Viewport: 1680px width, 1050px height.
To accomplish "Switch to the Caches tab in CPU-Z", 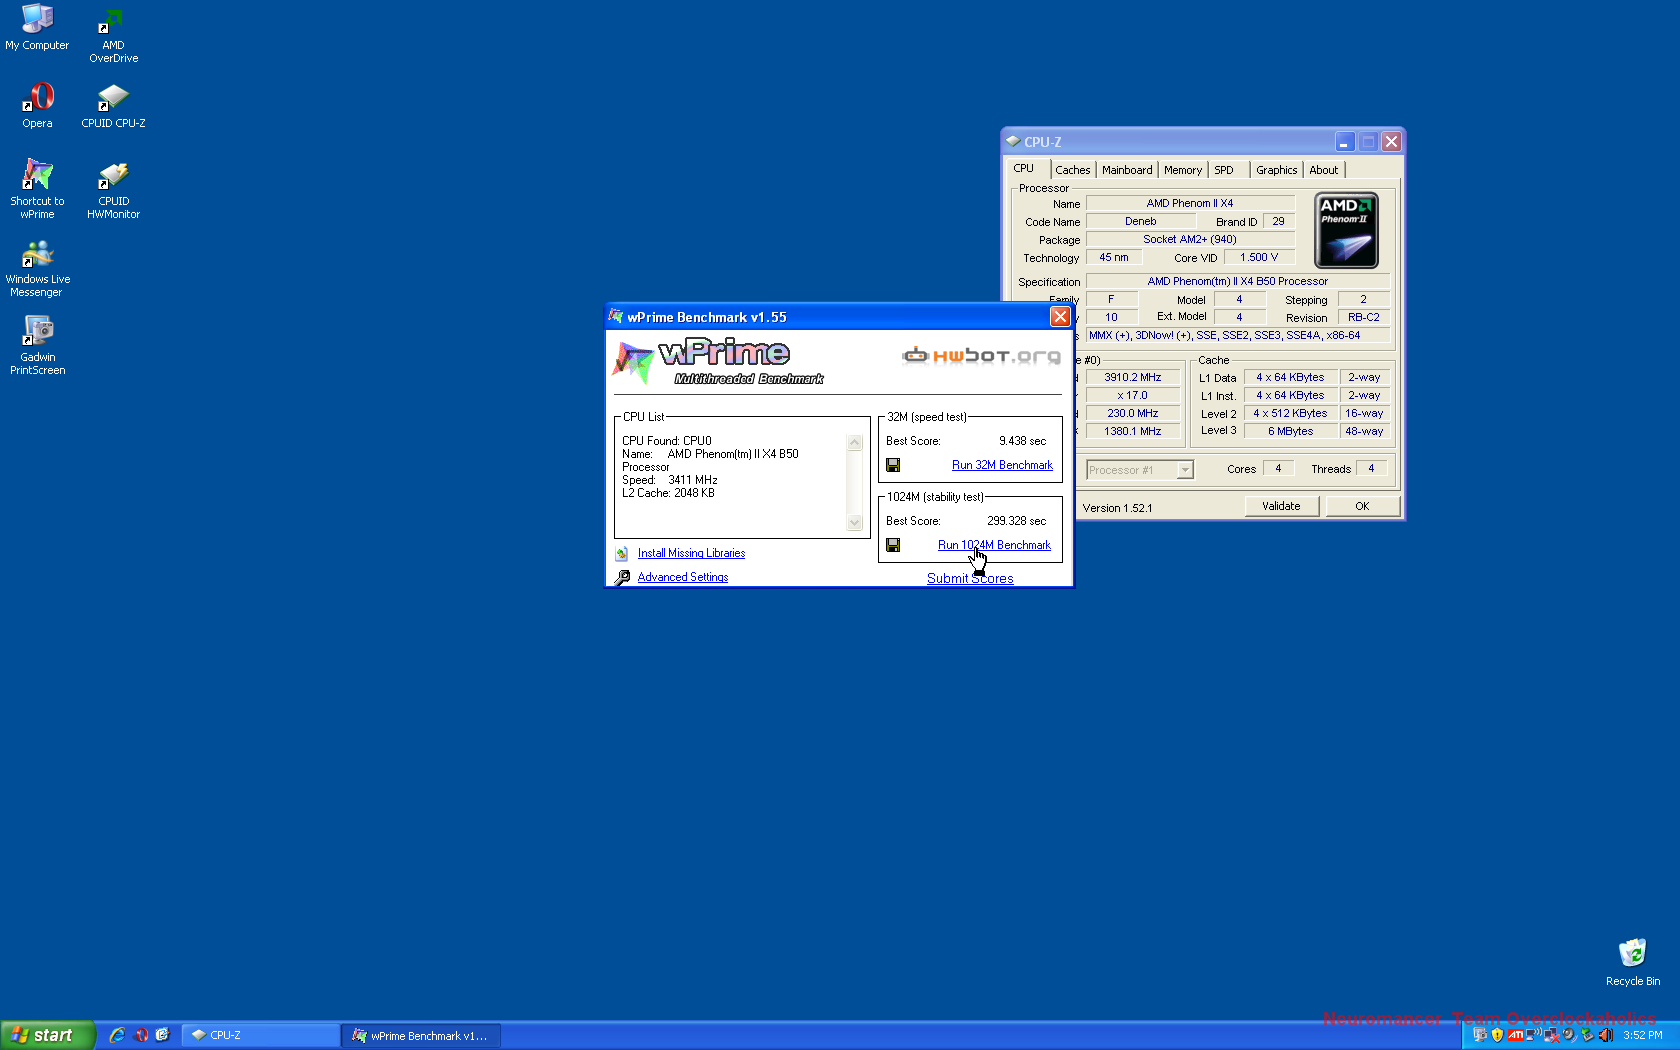I will pos(1072,170).
